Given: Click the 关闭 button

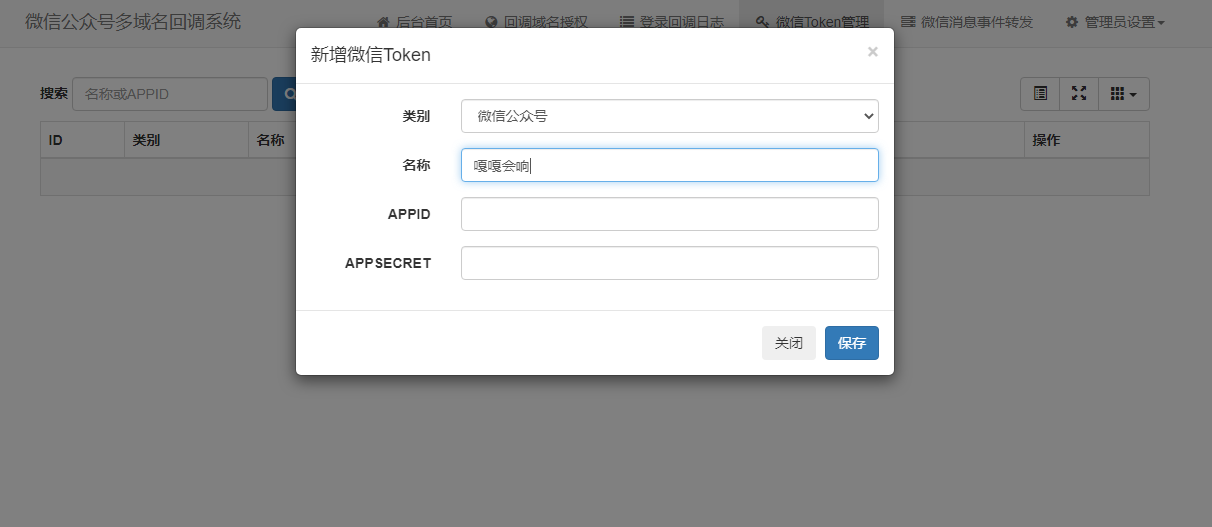Looking at the screenshot, I should tap(788, 343).
